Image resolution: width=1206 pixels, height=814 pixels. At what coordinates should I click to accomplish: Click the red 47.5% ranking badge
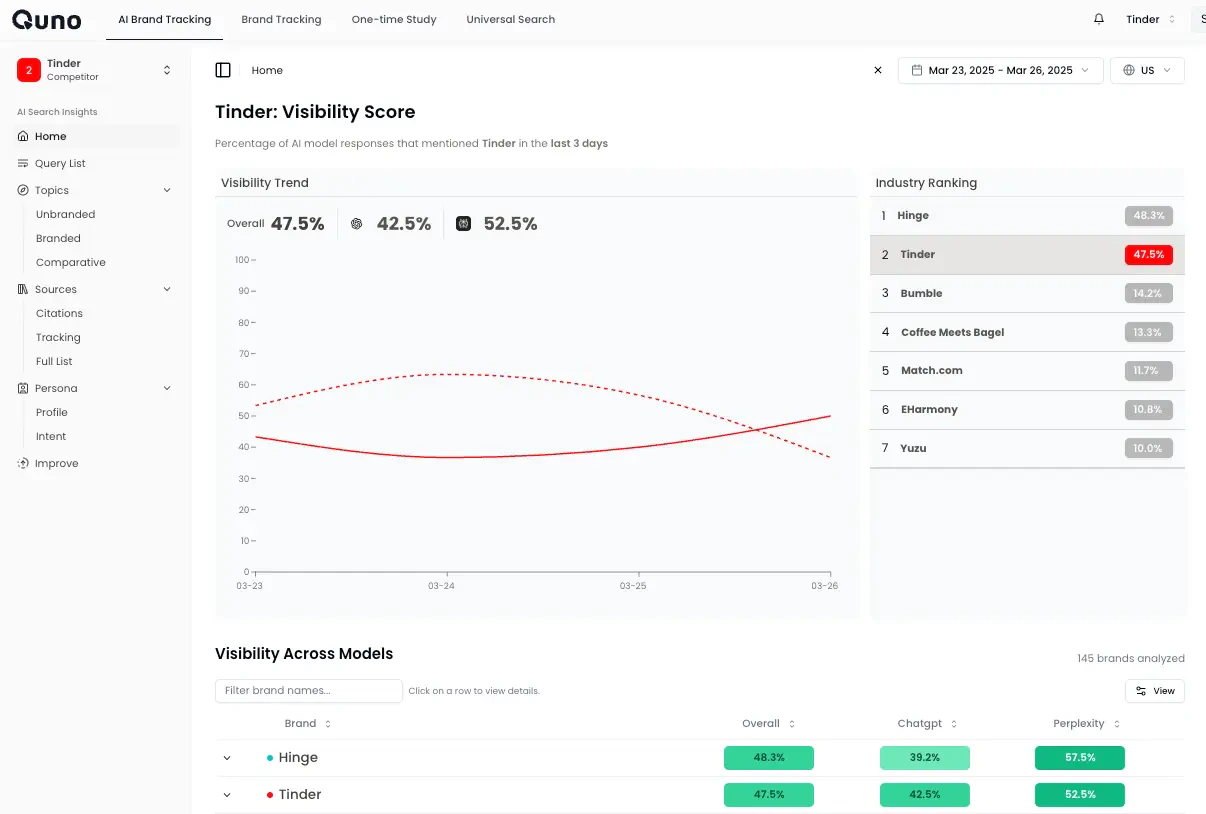point(1149,254)
